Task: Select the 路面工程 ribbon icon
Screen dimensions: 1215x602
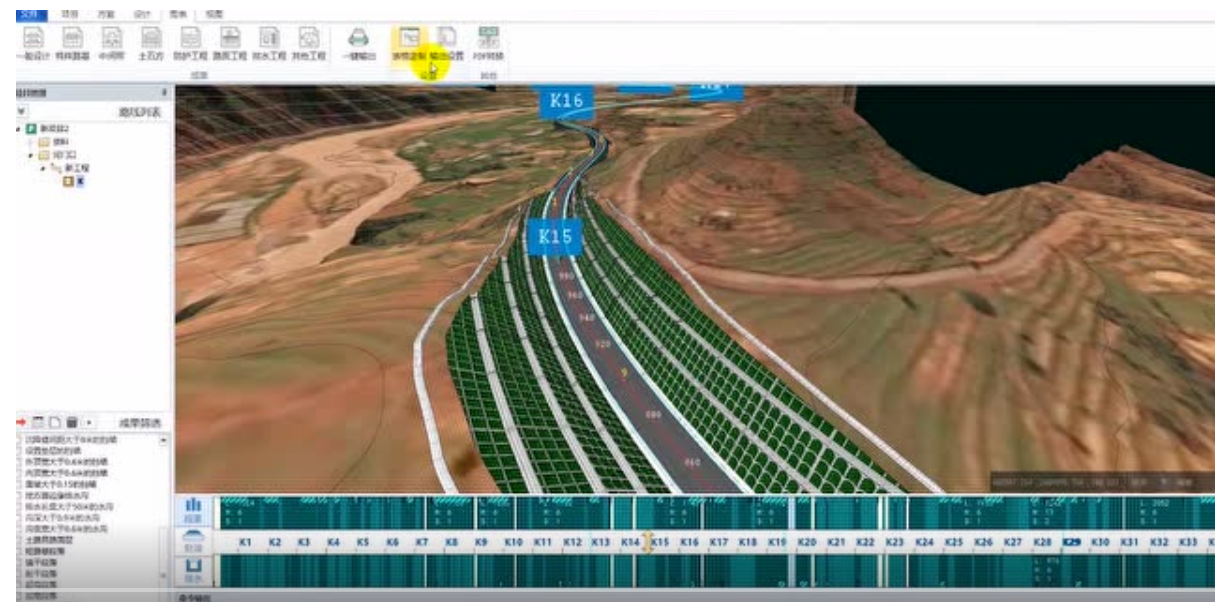Action: [x=230, y=44]
